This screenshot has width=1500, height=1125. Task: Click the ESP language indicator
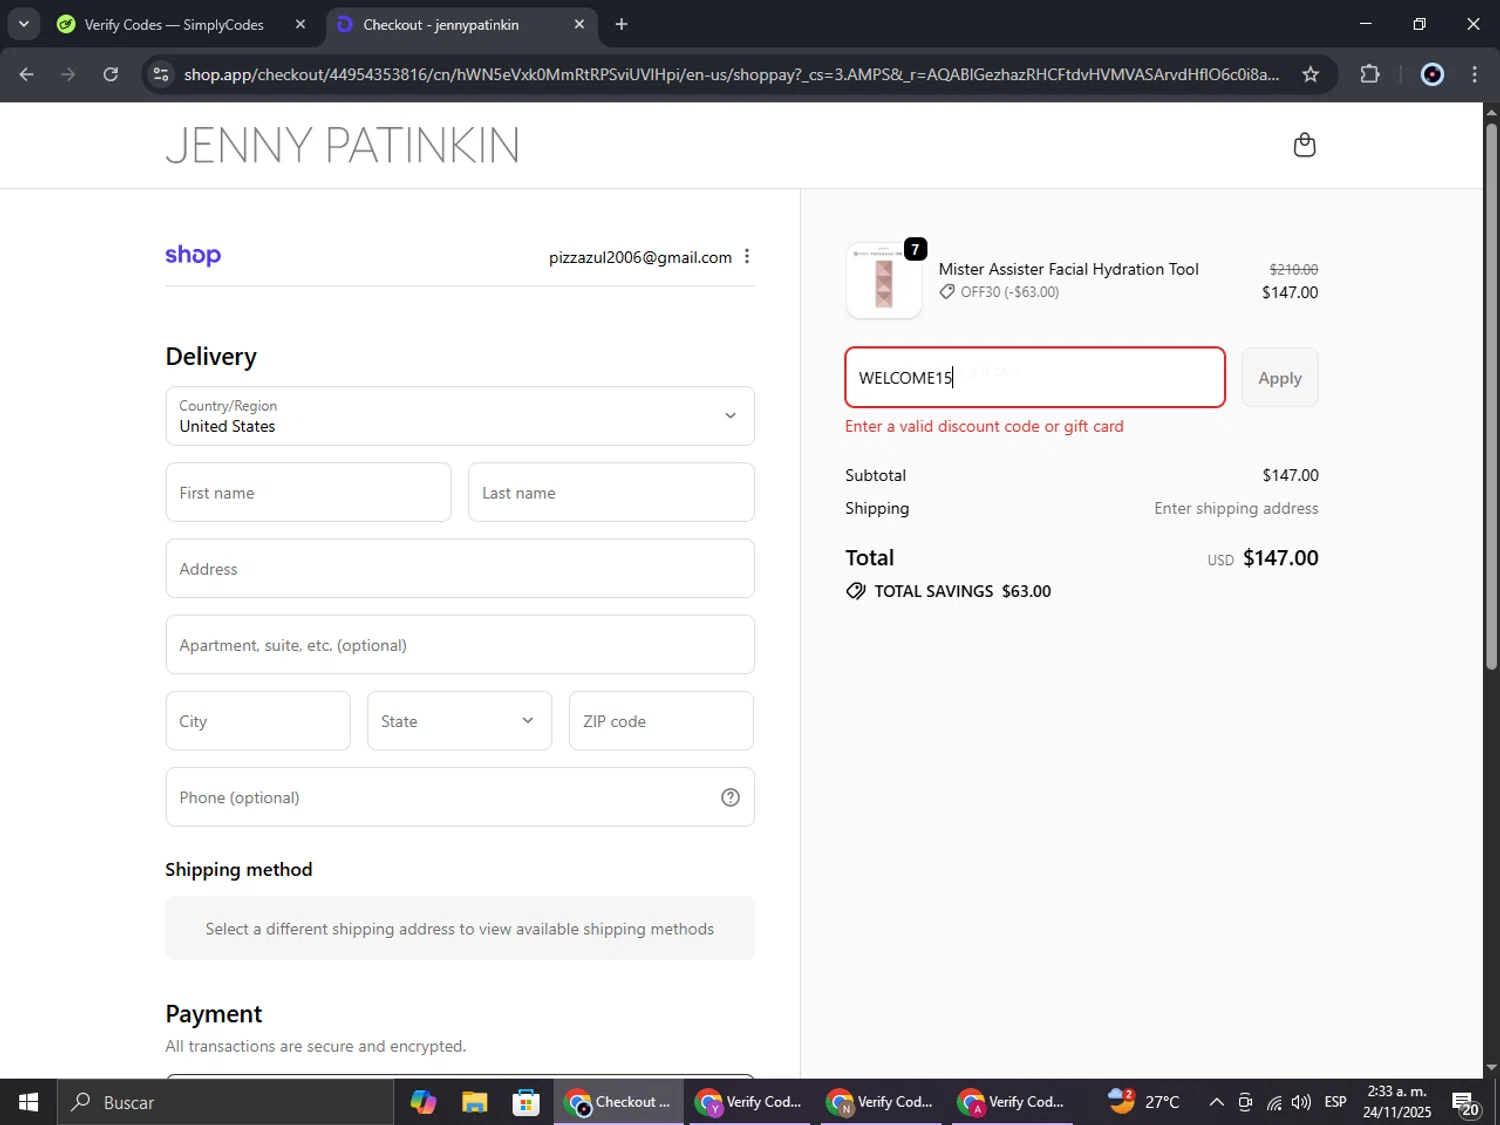(x=1335, y=1102)
